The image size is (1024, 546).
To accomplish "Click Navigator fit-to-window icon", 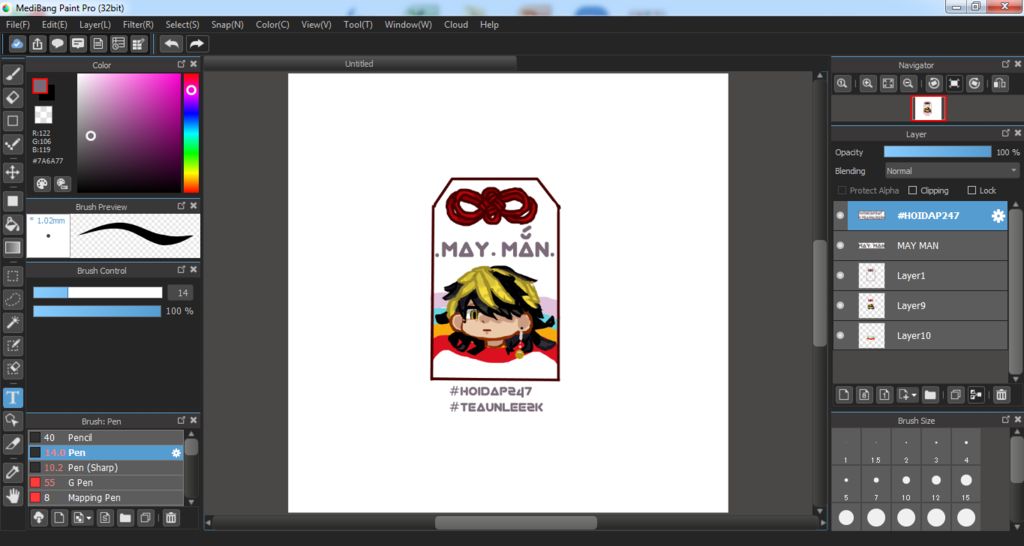I will coord(888,84).
